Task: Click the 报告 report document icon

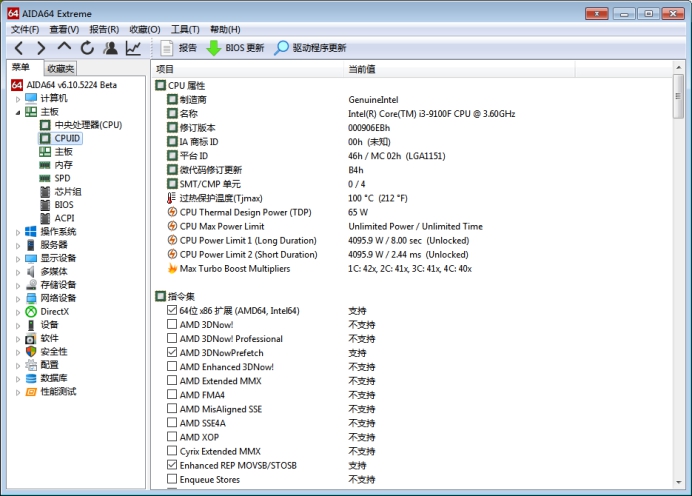Action: 166,48
